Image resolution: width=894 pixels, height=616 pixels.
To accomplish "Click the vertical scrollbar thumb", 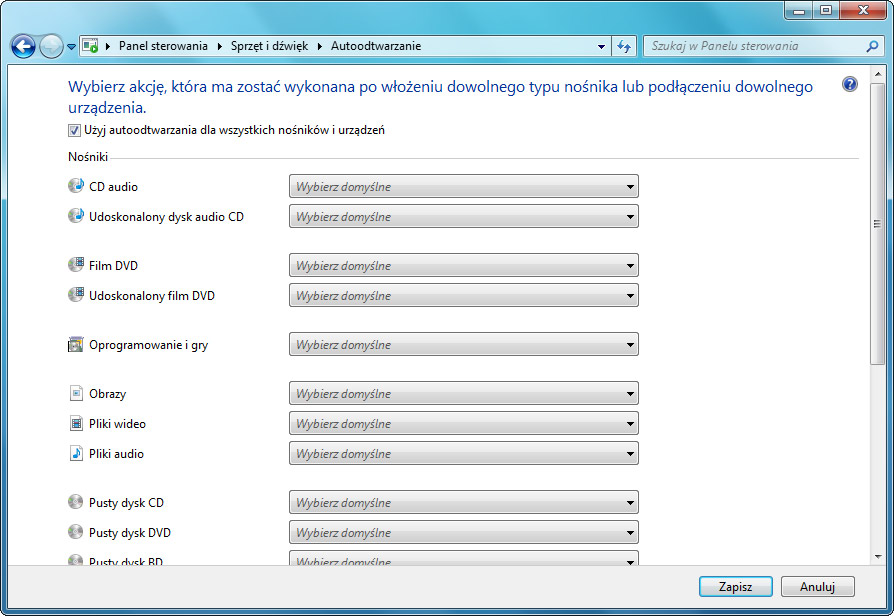I will click(x=876, y=223).
